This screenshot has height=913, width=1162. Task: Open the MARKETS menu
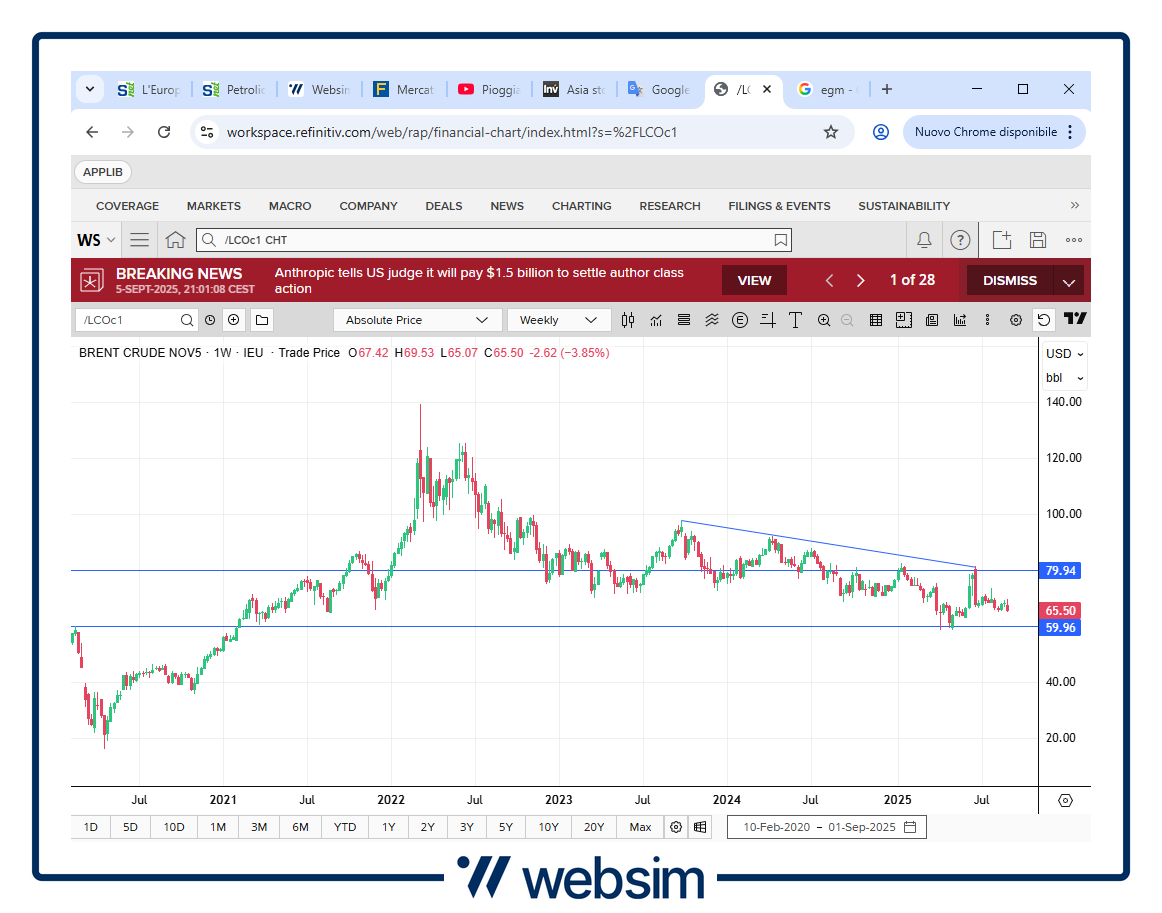point(213,206)
